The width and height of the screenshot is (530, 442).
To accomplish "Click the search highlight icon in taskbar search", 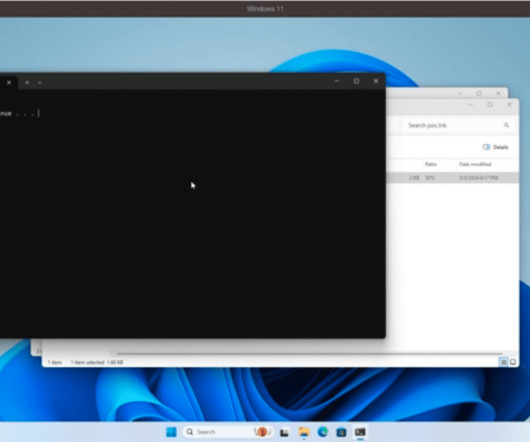I will [263, 432].
